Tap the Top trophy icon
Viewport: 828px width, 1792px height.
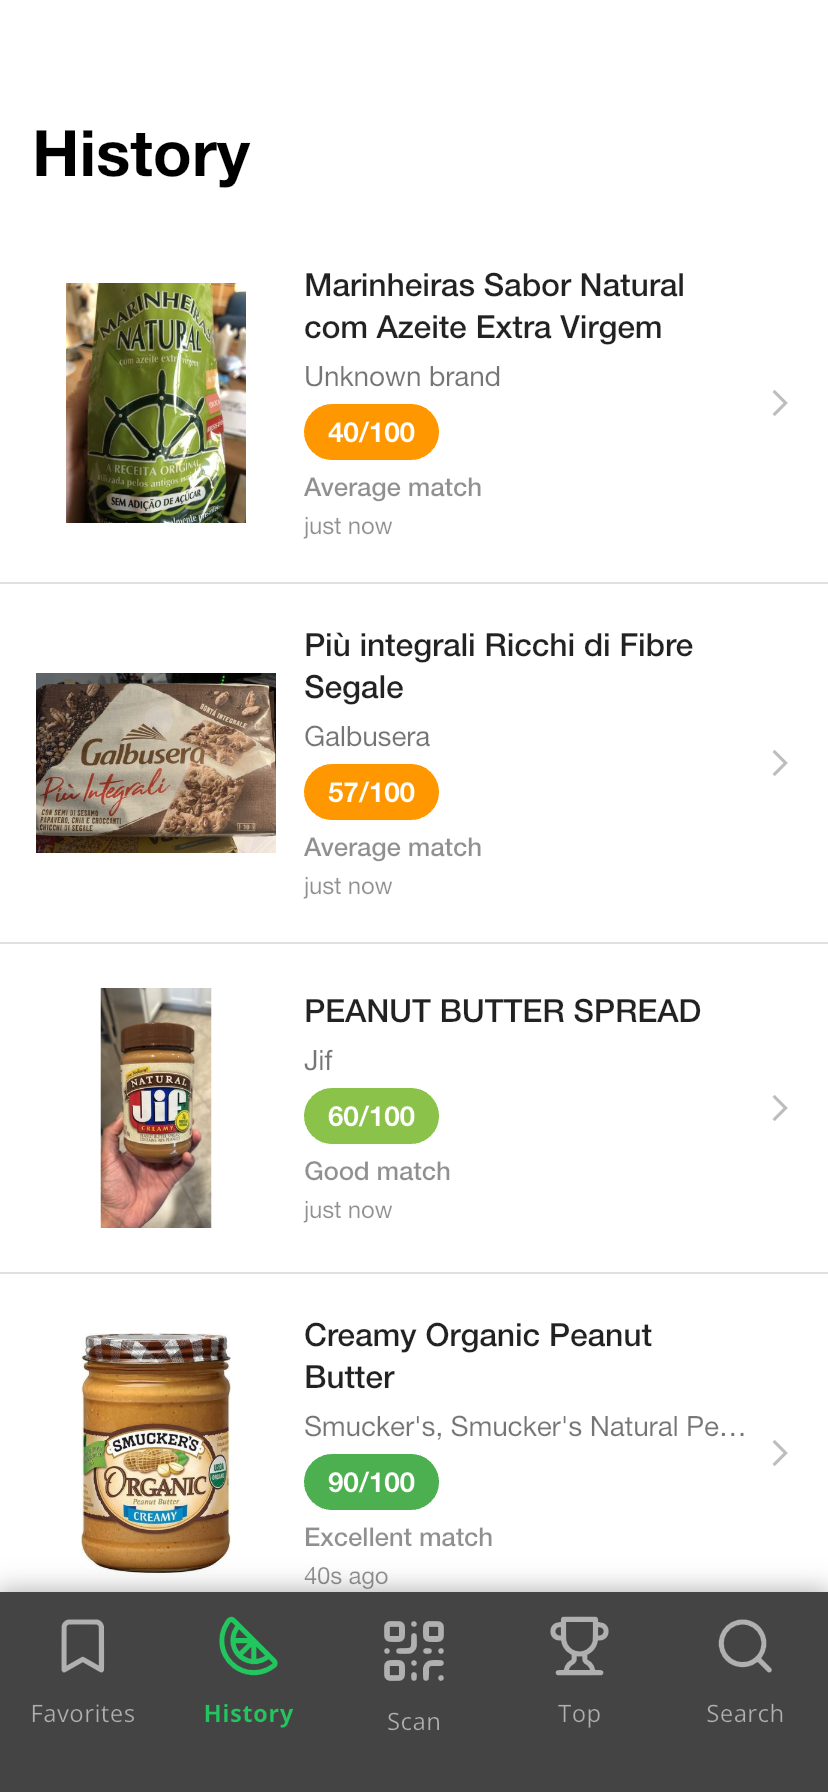click(579, 1646)
